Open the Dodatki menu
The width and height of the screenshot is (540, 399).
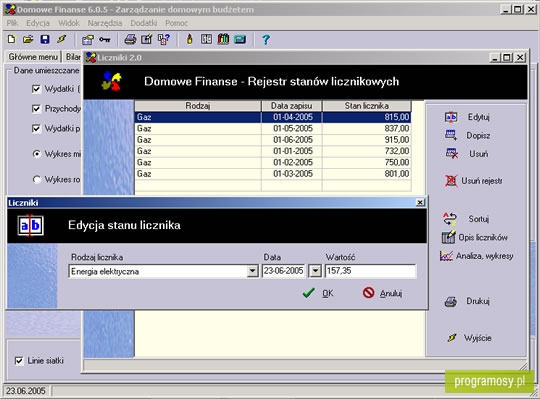pos(144,23)
